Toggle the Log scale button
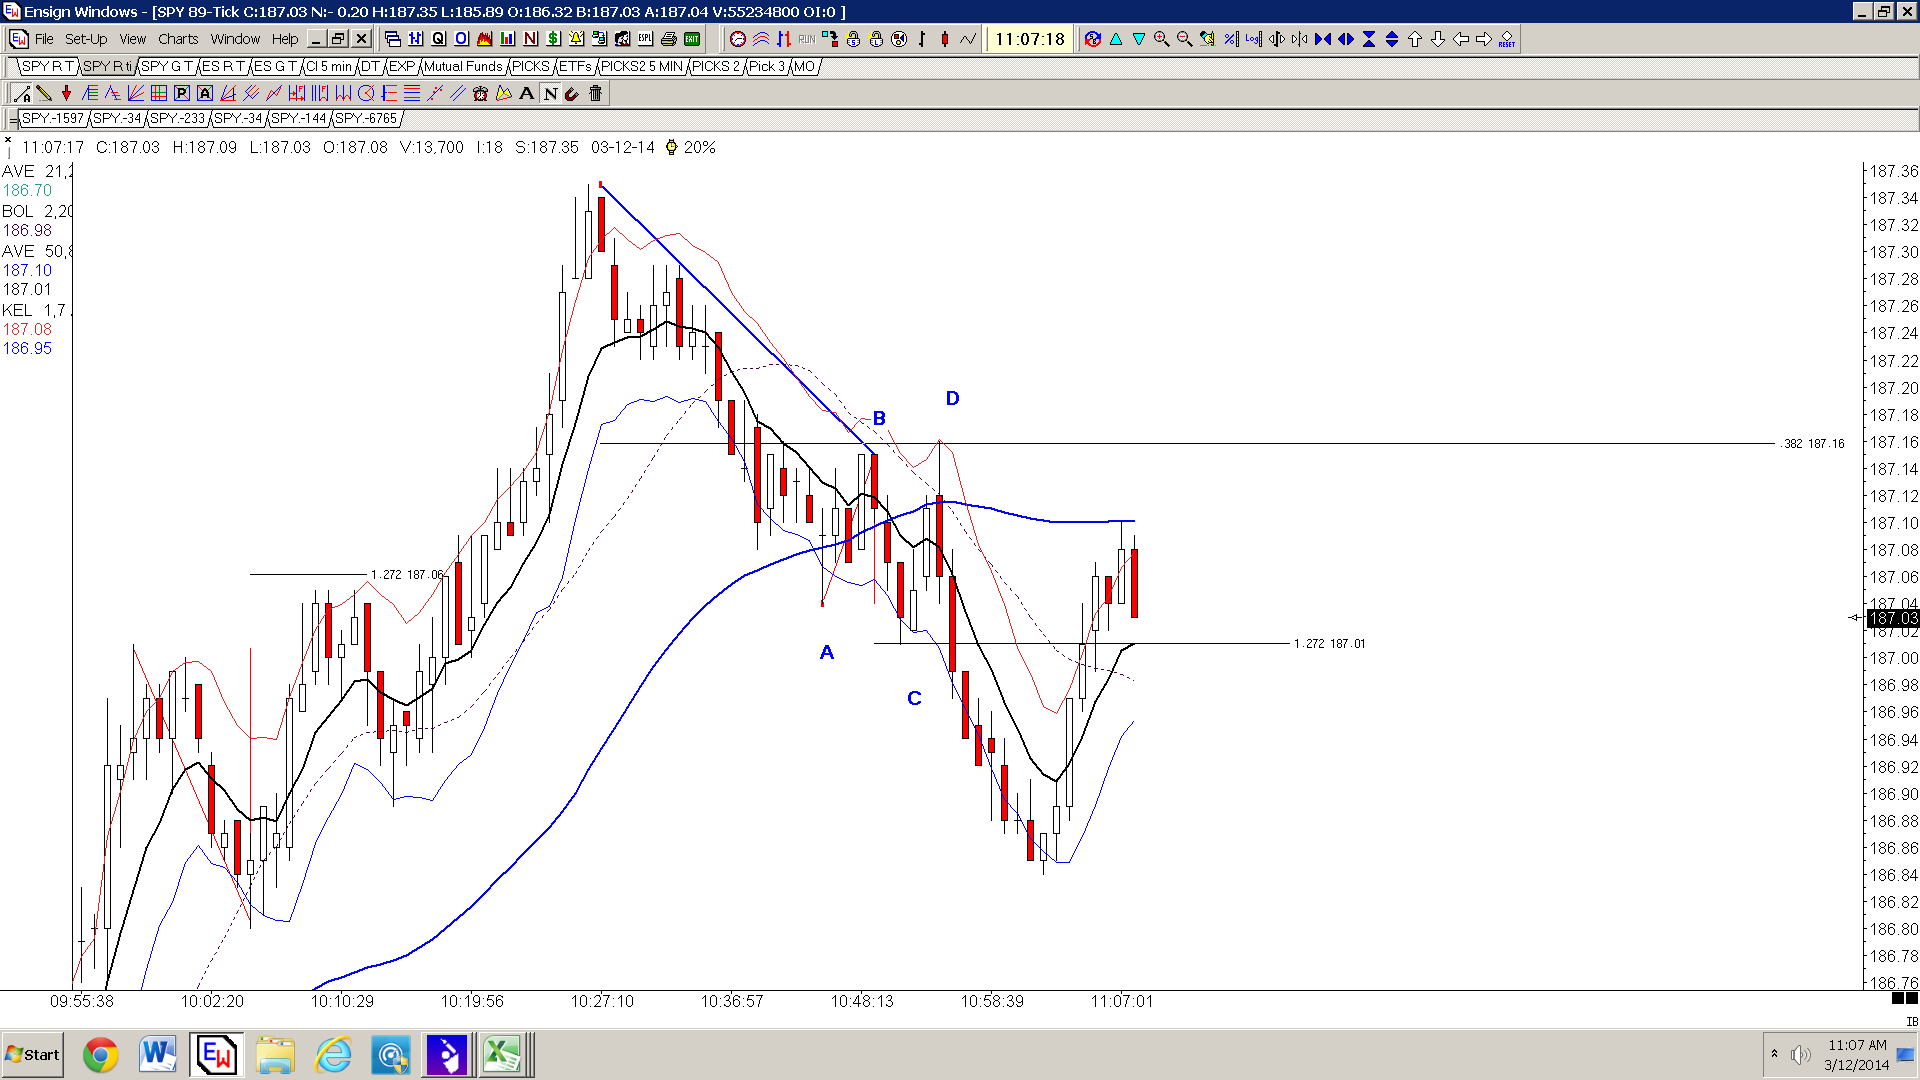The height and width of the screenshot is (1080, 1920). click(1253, 39)
